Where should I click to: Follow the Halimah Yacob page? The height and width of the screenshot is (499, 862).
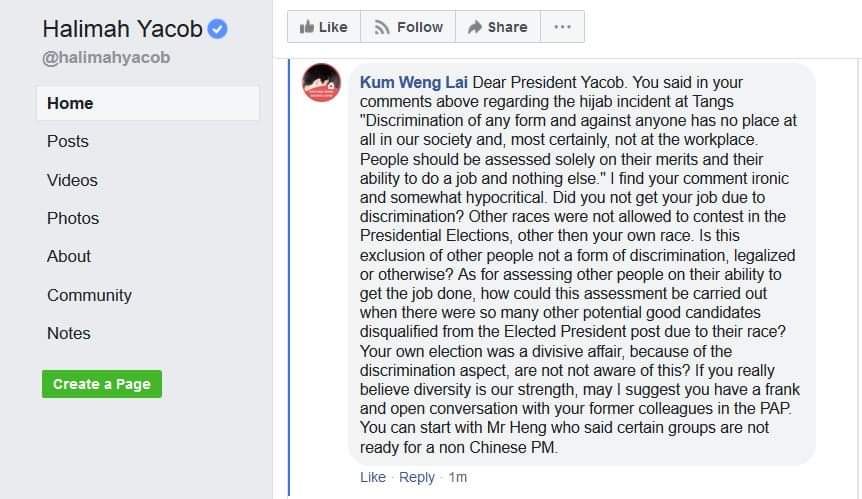point(408,27)
